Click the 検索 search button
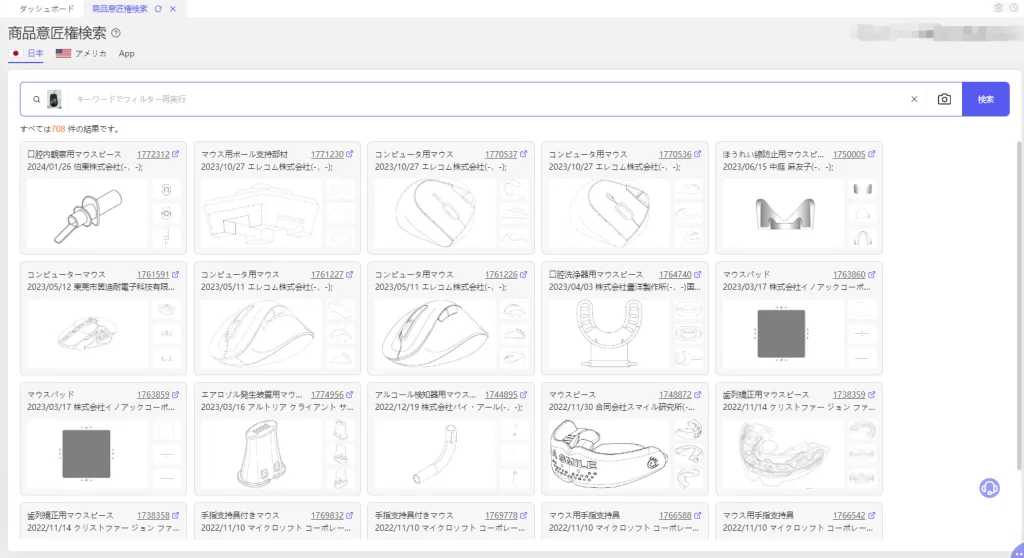 click(x=985, y=99)
